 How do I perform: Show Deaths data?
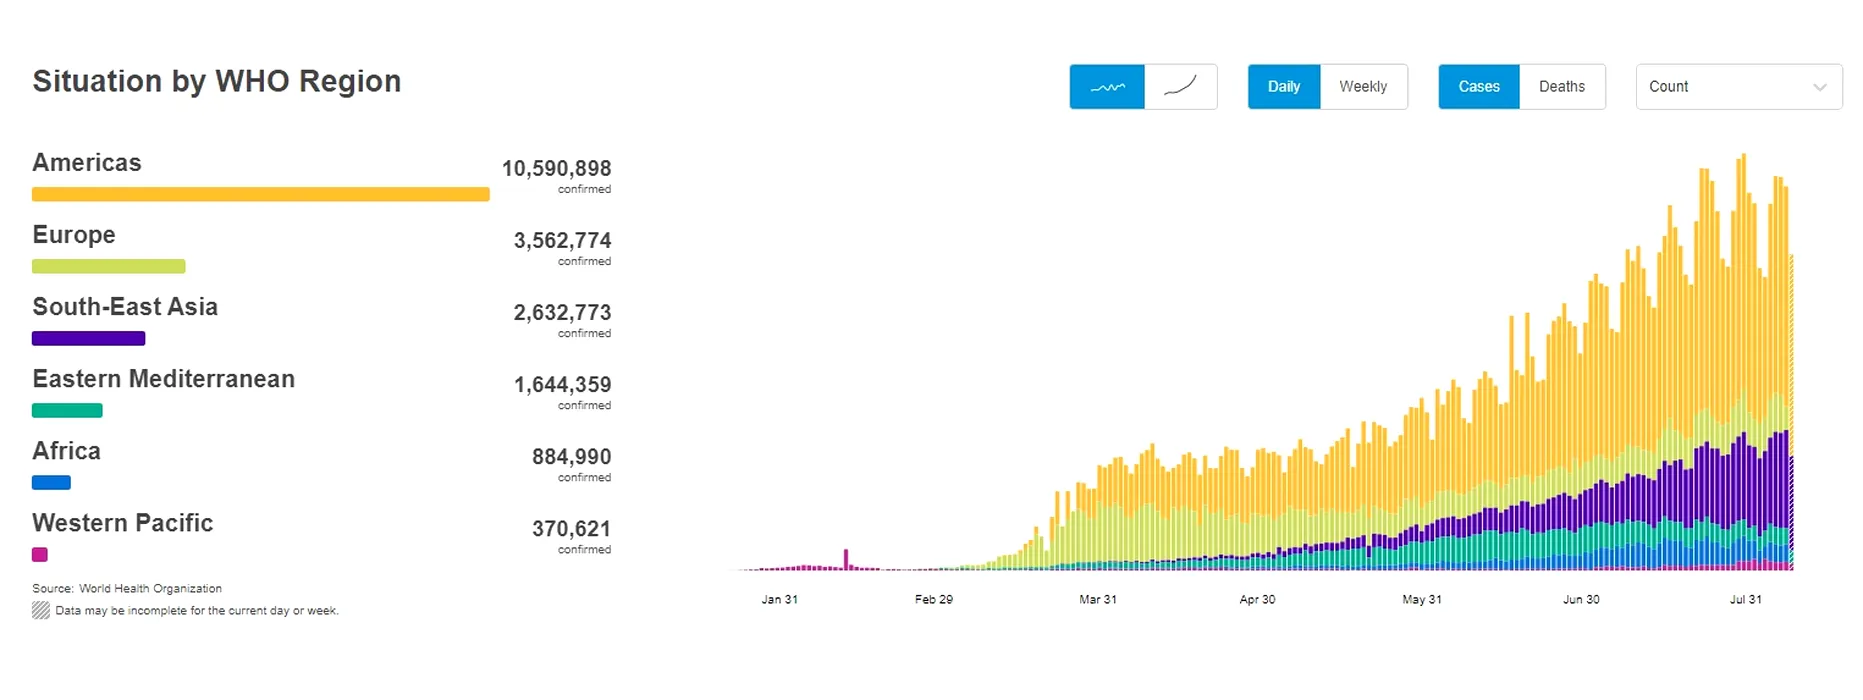pyautogui.click(x=1561, y=87)
